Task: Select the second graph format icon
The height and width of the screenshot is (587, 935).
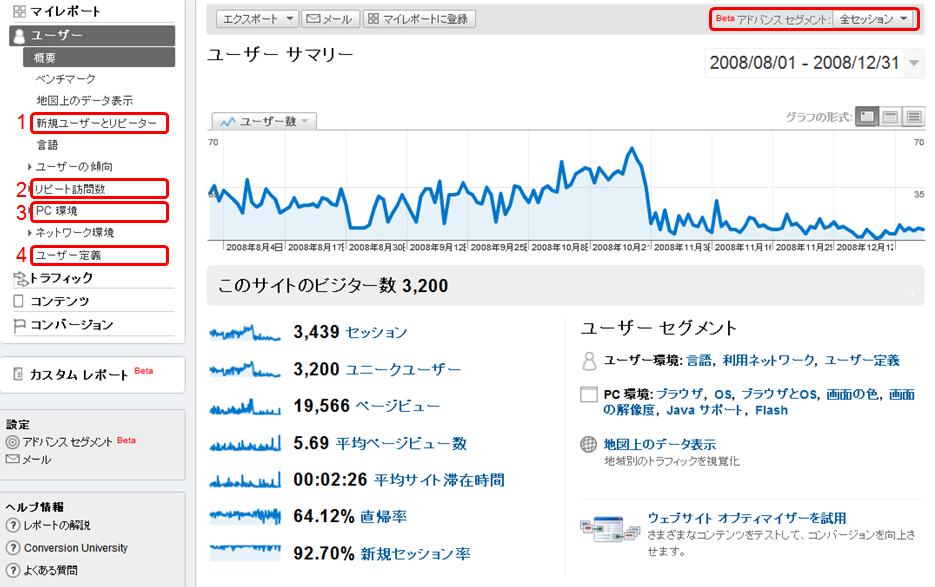Action: click(x=890, y=117)
